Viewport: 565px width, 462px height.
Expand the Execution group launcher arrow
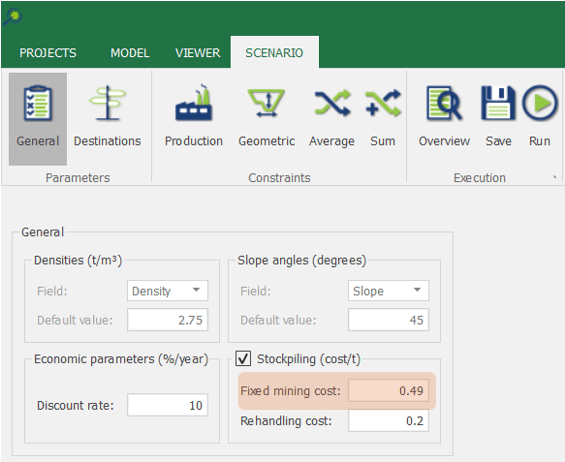[555, 177]
